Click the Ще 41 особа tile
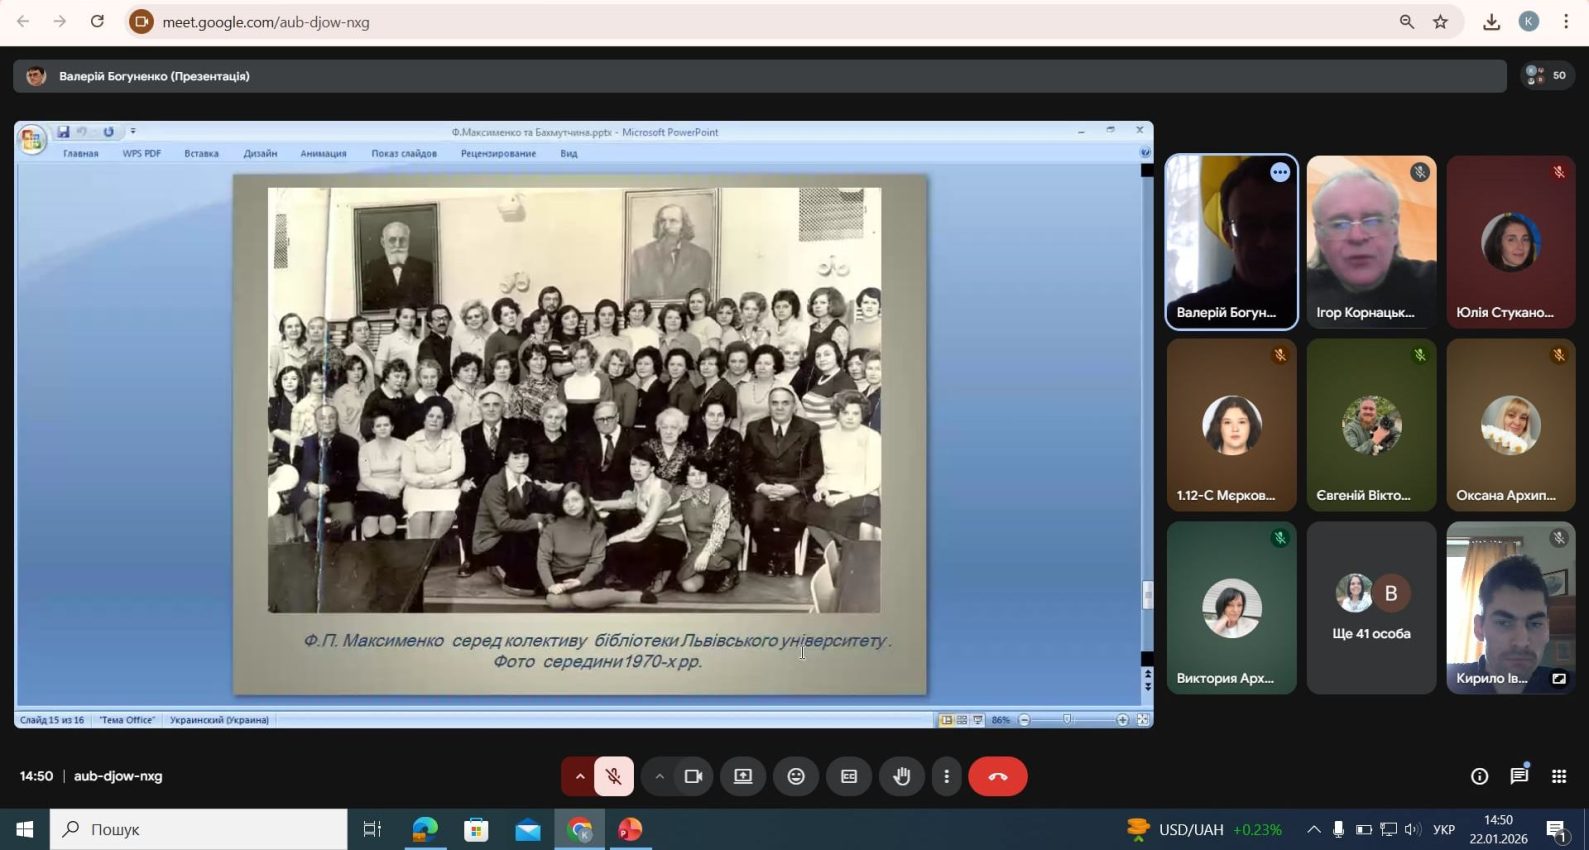Image resolution: width=1589 pixels, height=850 pixels. point(1371,608)
